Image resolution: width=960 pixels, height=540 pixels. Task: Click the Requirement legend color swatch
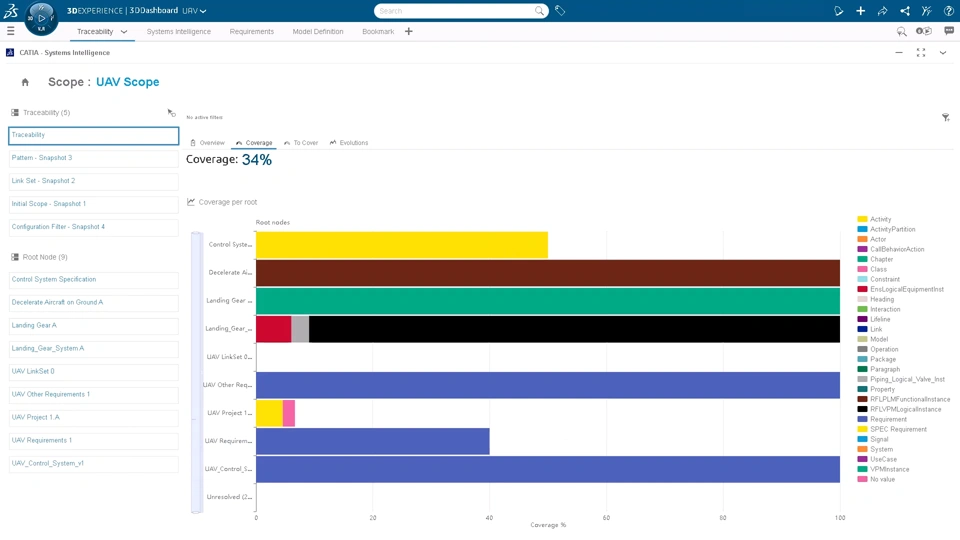862,419
